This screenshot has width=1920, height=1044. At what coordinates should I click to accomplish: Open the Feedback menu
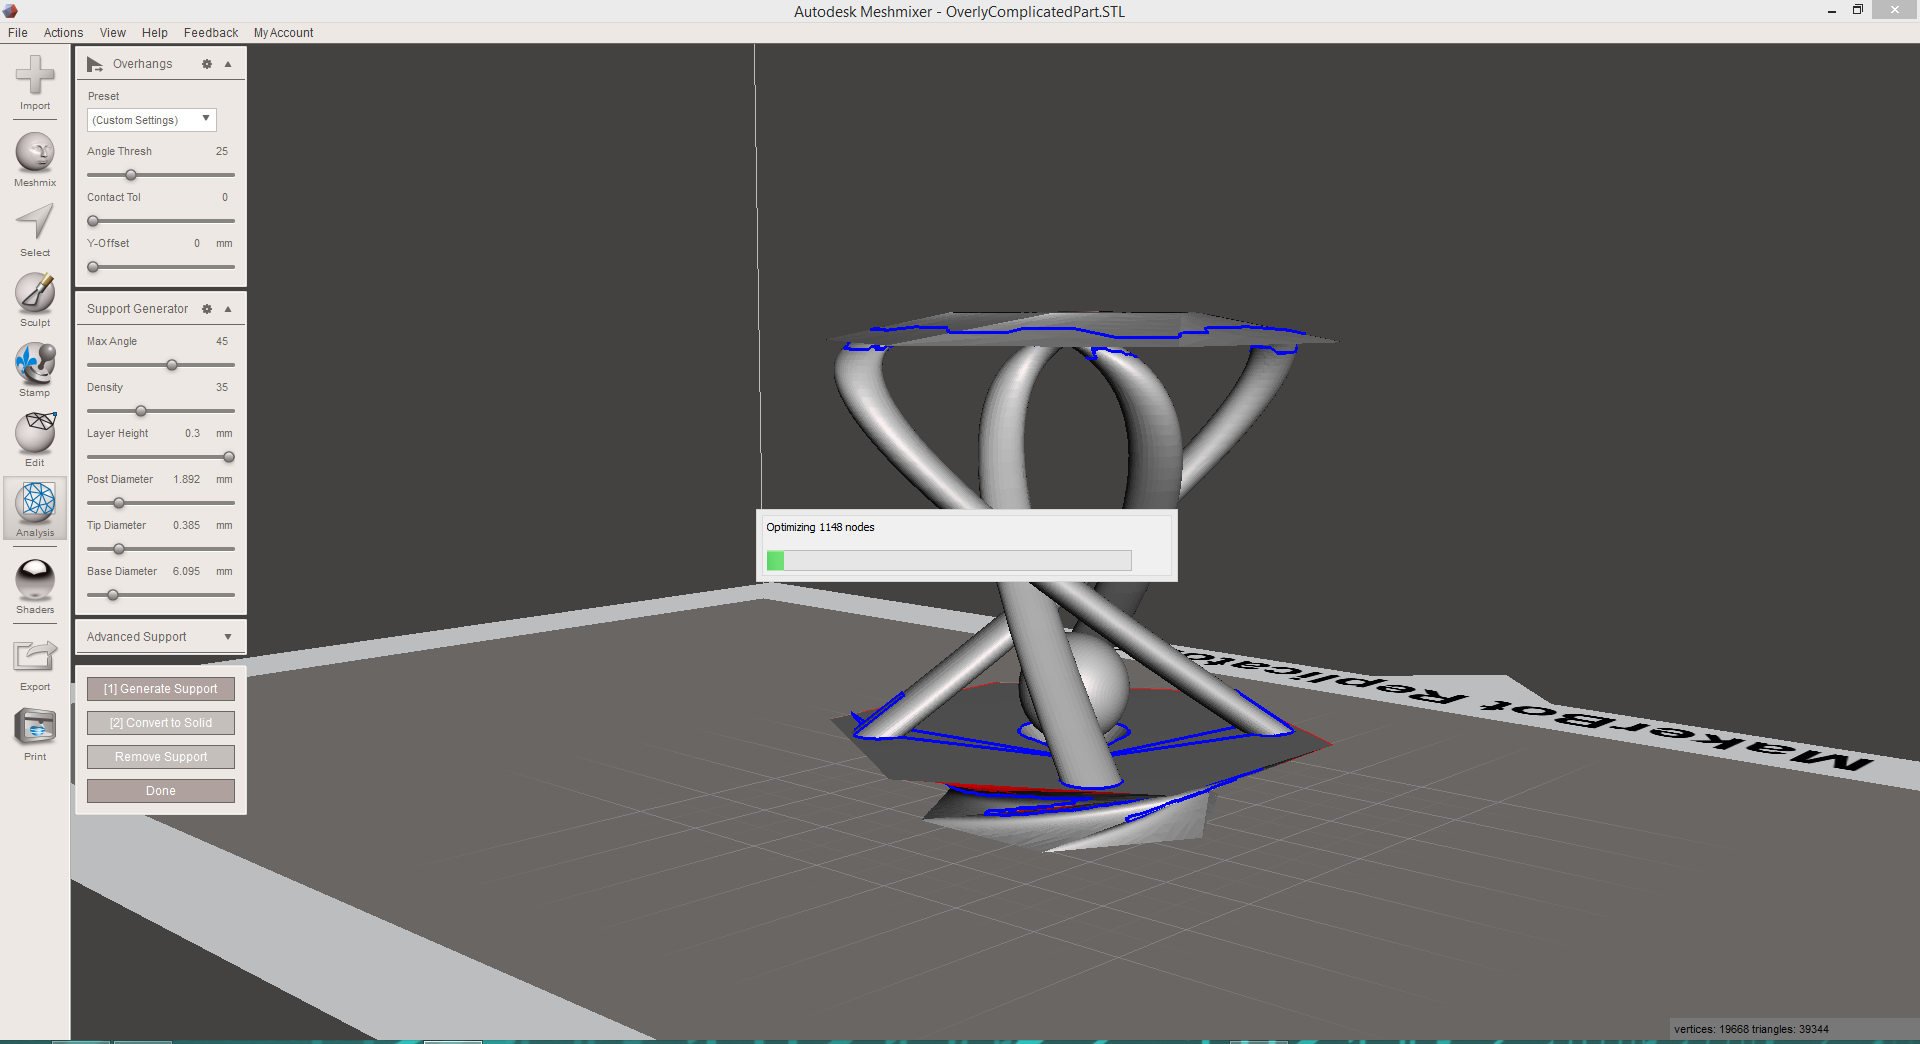point(211,33)
